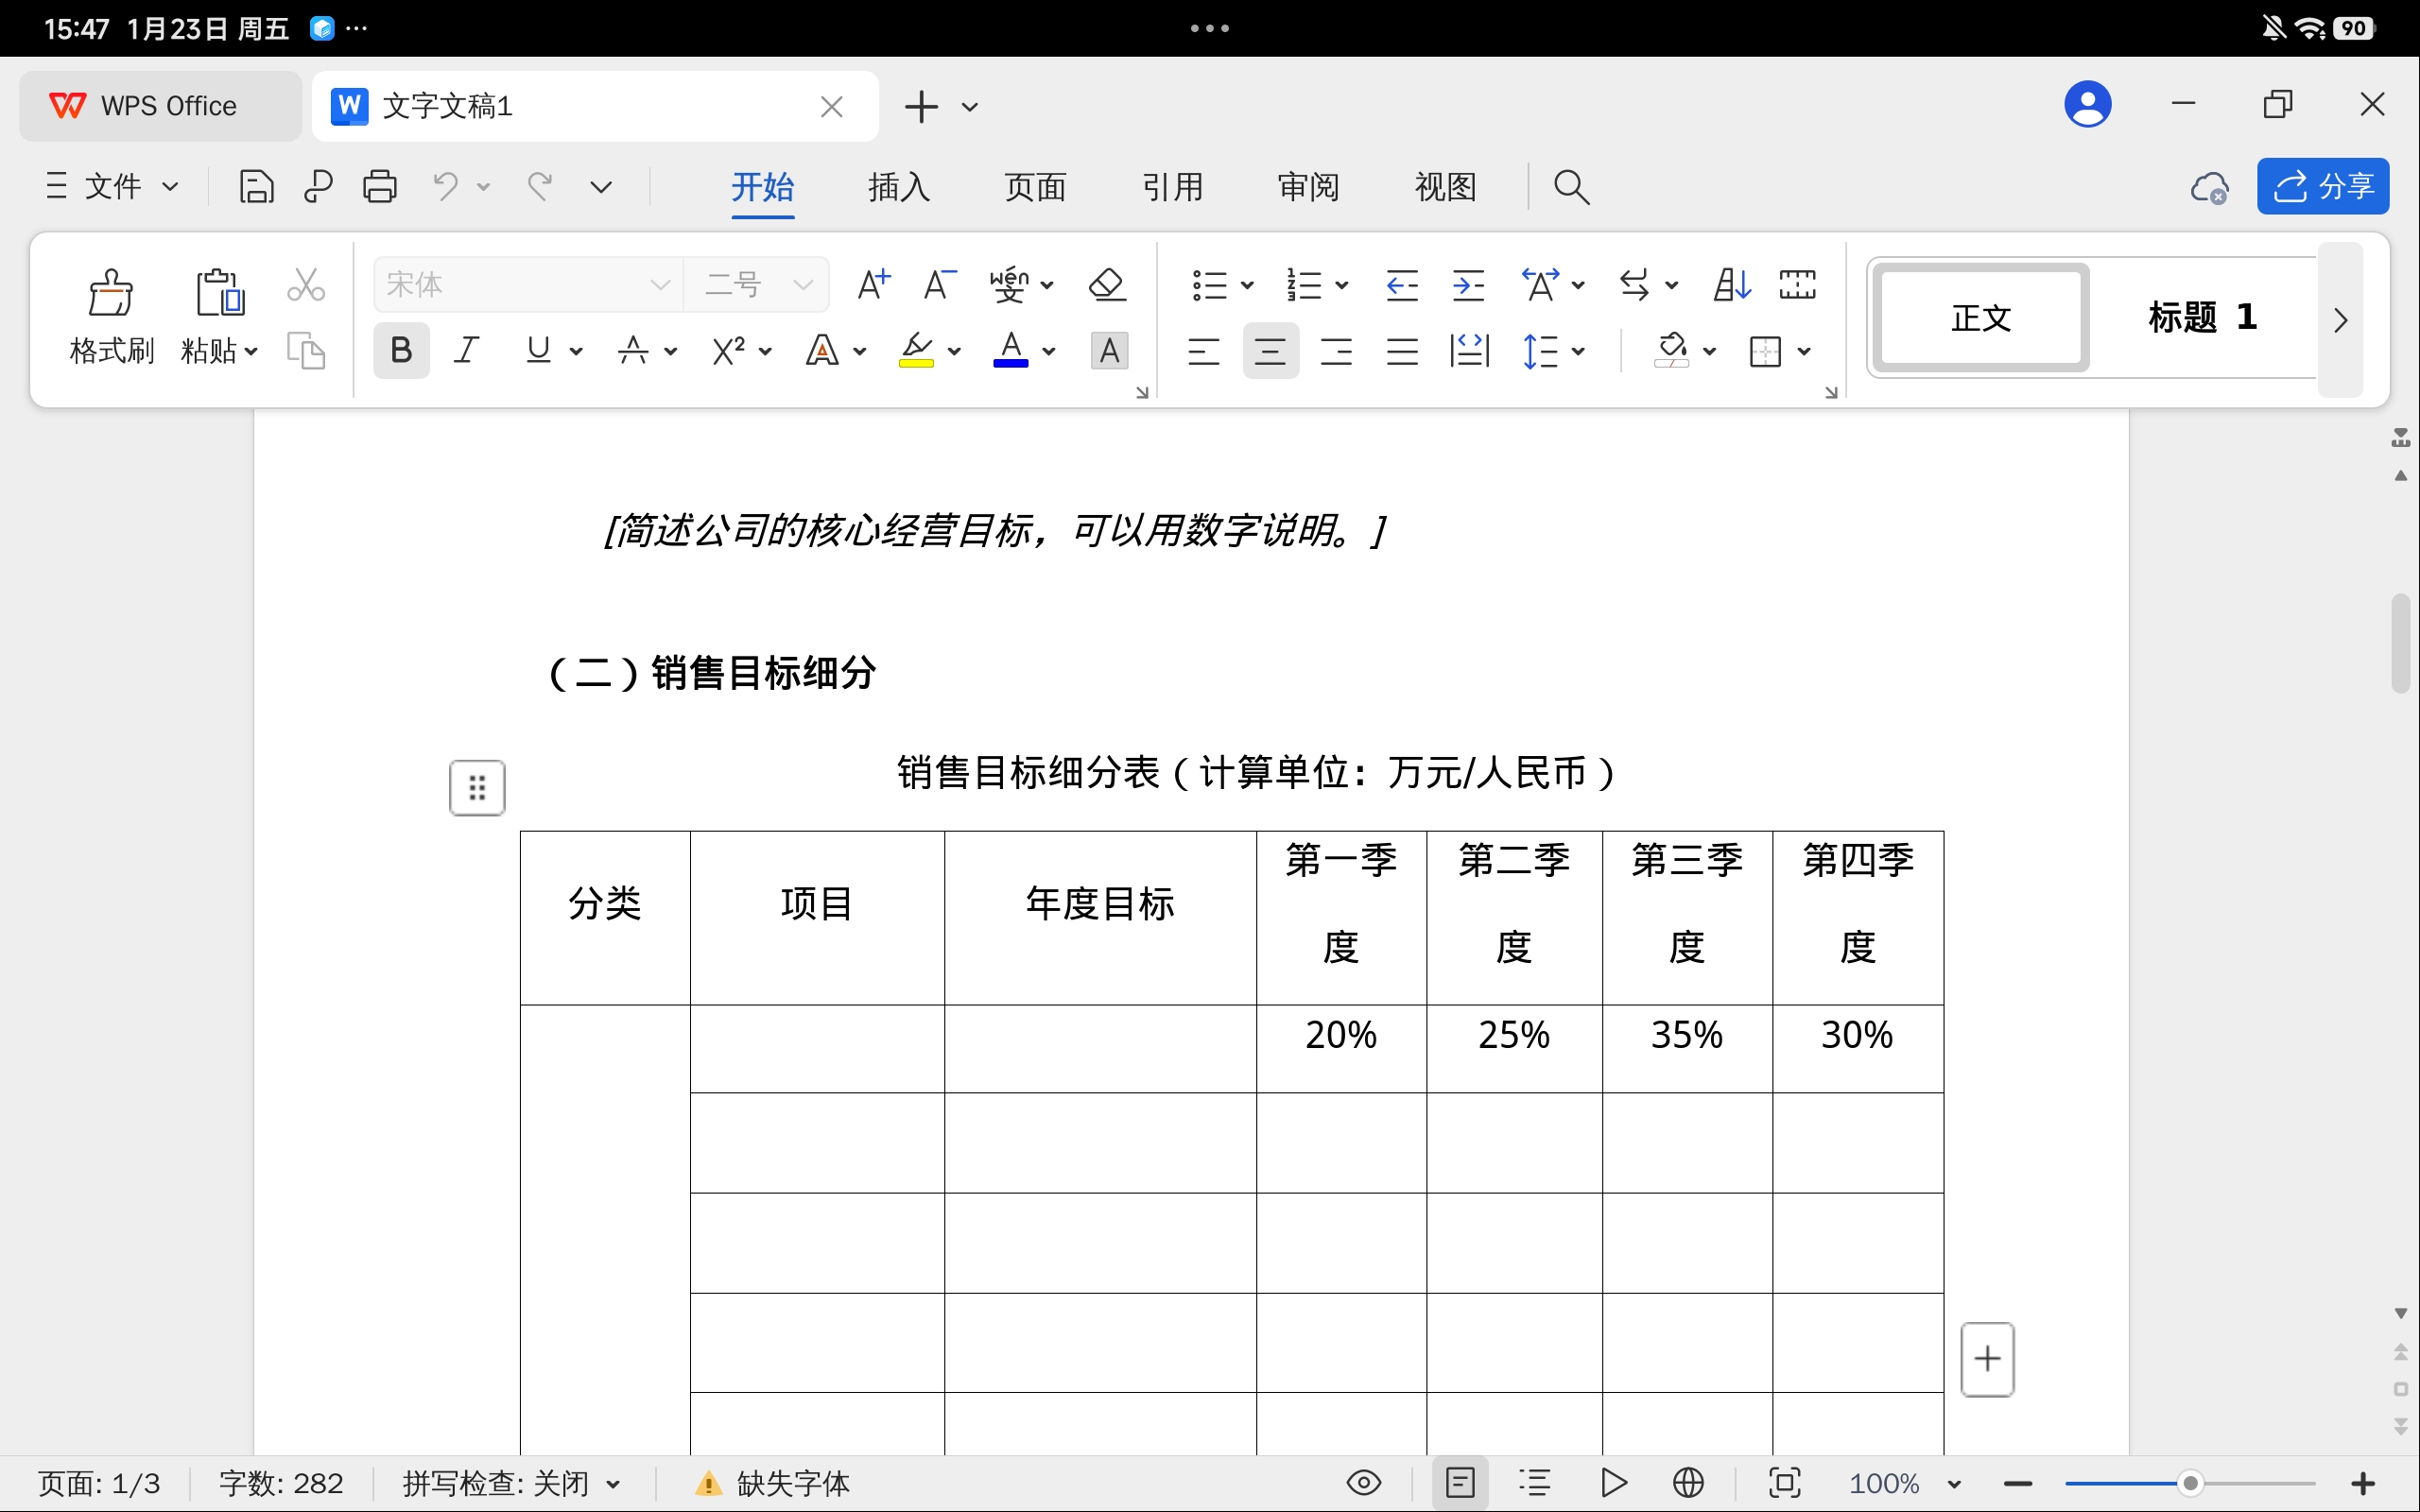Apply the 标题 1 heading style
2420x1512 pixels.
coord(2201,318)
